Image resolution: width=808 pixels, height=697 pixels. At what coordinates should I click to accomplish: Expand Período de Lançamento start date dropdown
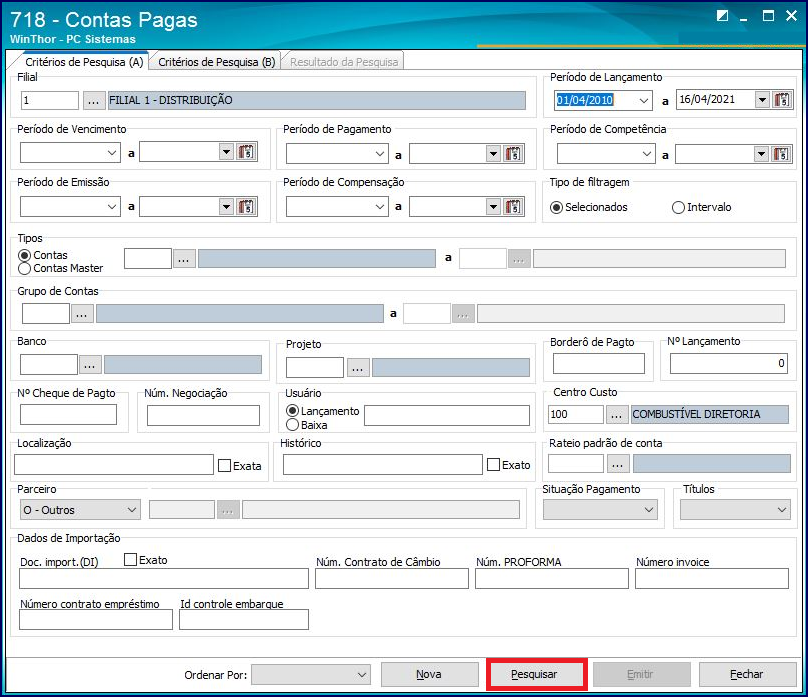tap(644, 100)
